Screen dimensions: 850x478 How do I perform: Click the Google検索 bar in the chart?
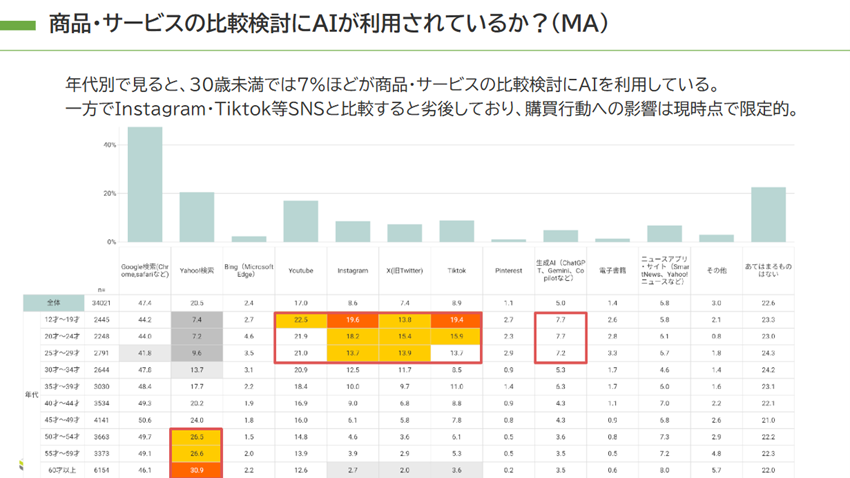(144, 185)
